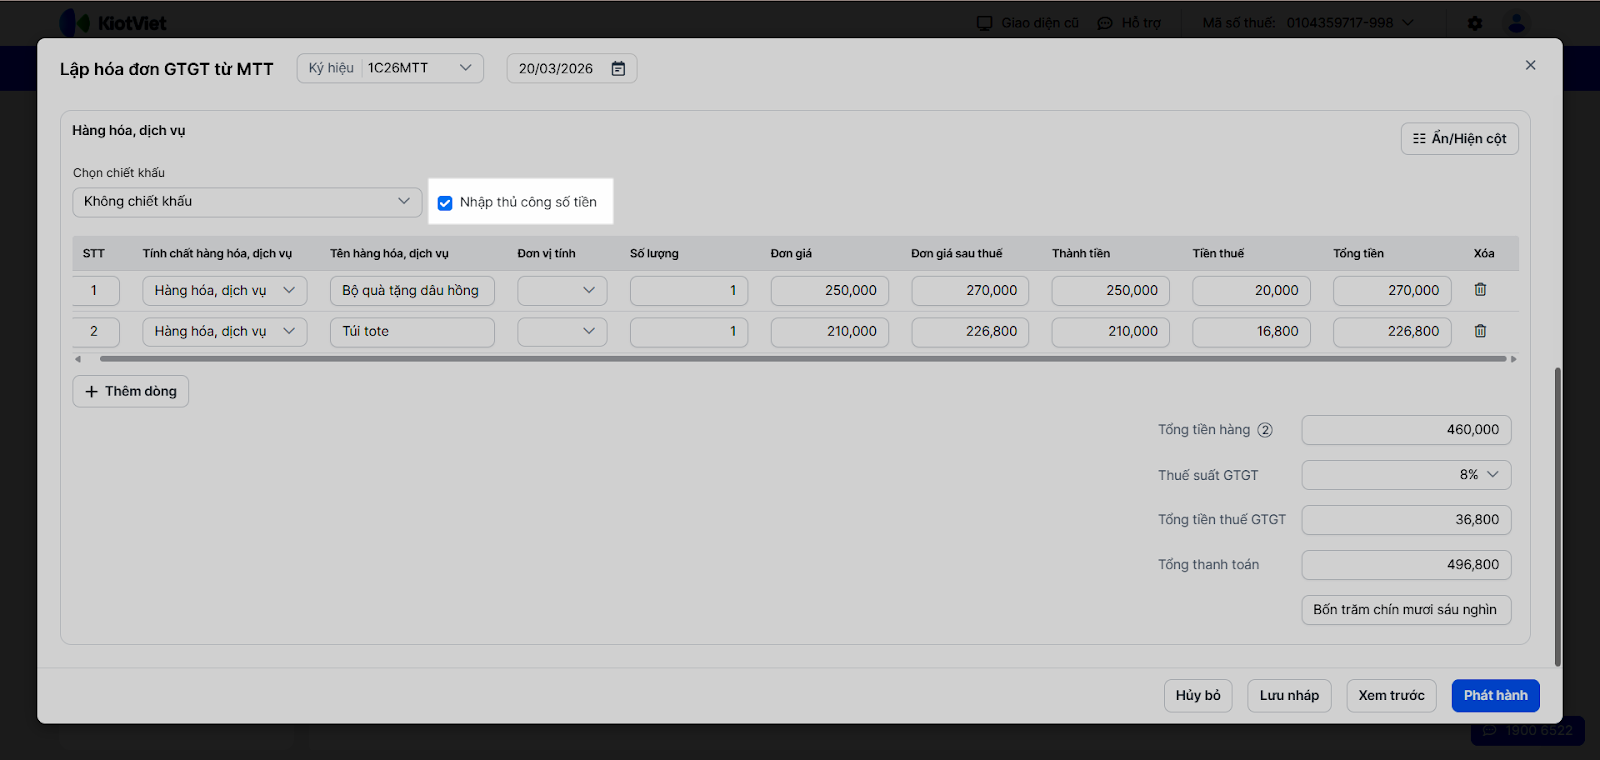Open settings gear in the top bar

coord(1475,23)
